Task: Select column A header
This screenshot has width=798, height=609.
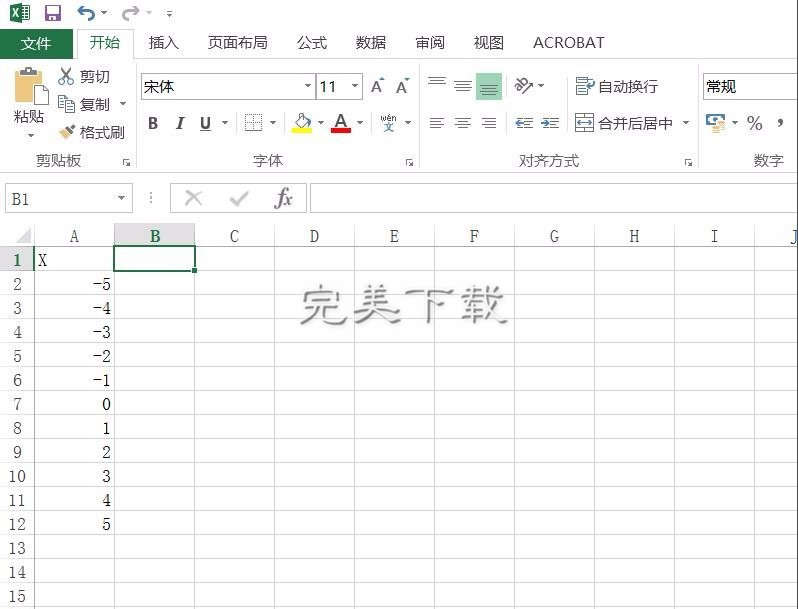Action: tap(74, 236)
